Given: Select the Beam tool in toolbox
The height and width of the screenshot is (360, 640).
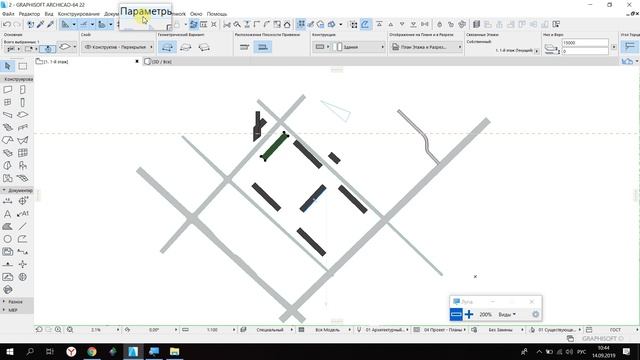Looking at the screenshot, I should click(x=7, y=115).
